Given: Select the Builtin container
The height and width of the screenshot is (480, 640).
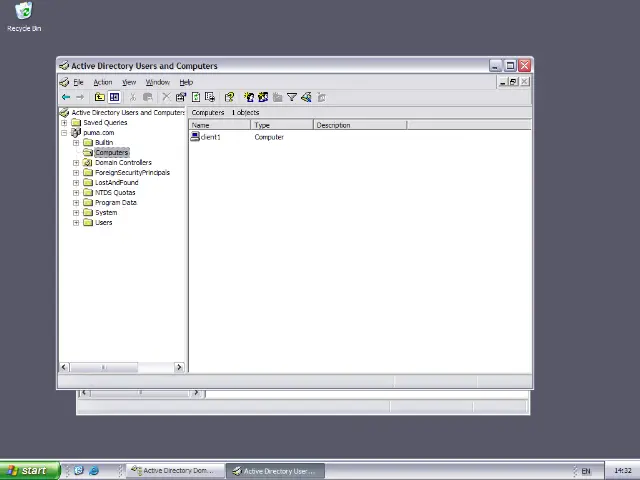Looking at the screenshot, I should (x=104, y=142).
